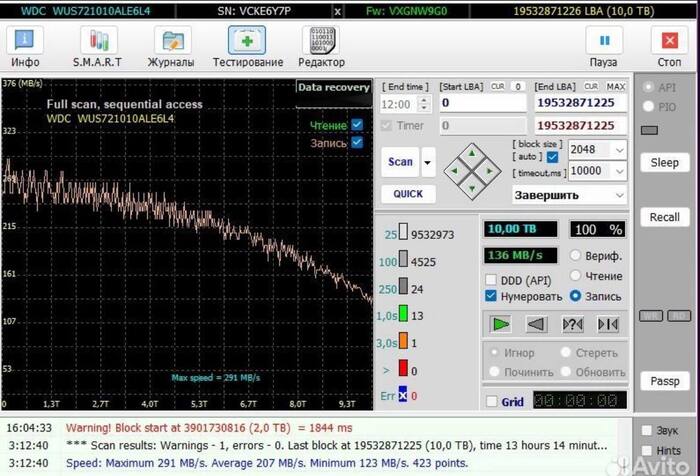
Task: Click the Пауза pause icon
Action: [x=604, y=41]
